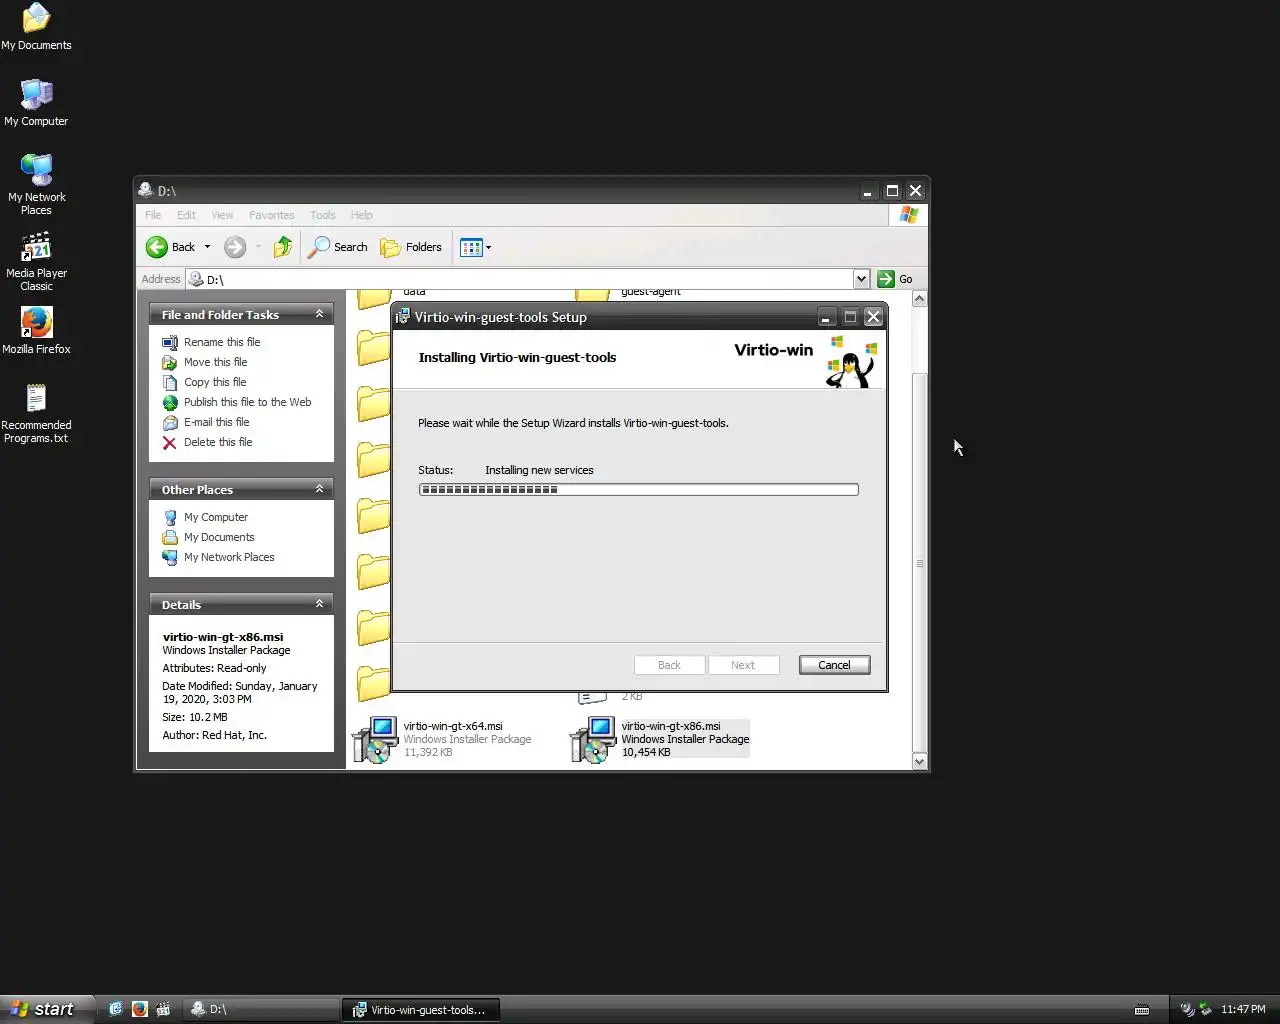Open the Start menu

coord(47,1009)
